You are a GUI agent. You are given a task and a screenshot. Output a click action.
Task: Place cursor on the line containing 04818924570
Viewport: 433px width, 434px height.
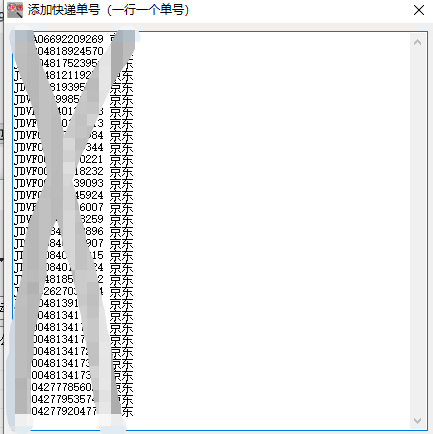73,51
